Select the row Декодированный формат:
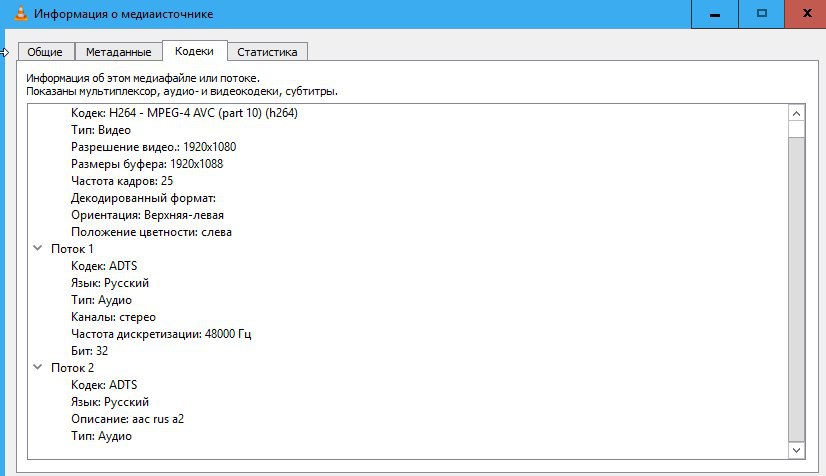This screenshot has width=826, height=476. tap(143, 198)
